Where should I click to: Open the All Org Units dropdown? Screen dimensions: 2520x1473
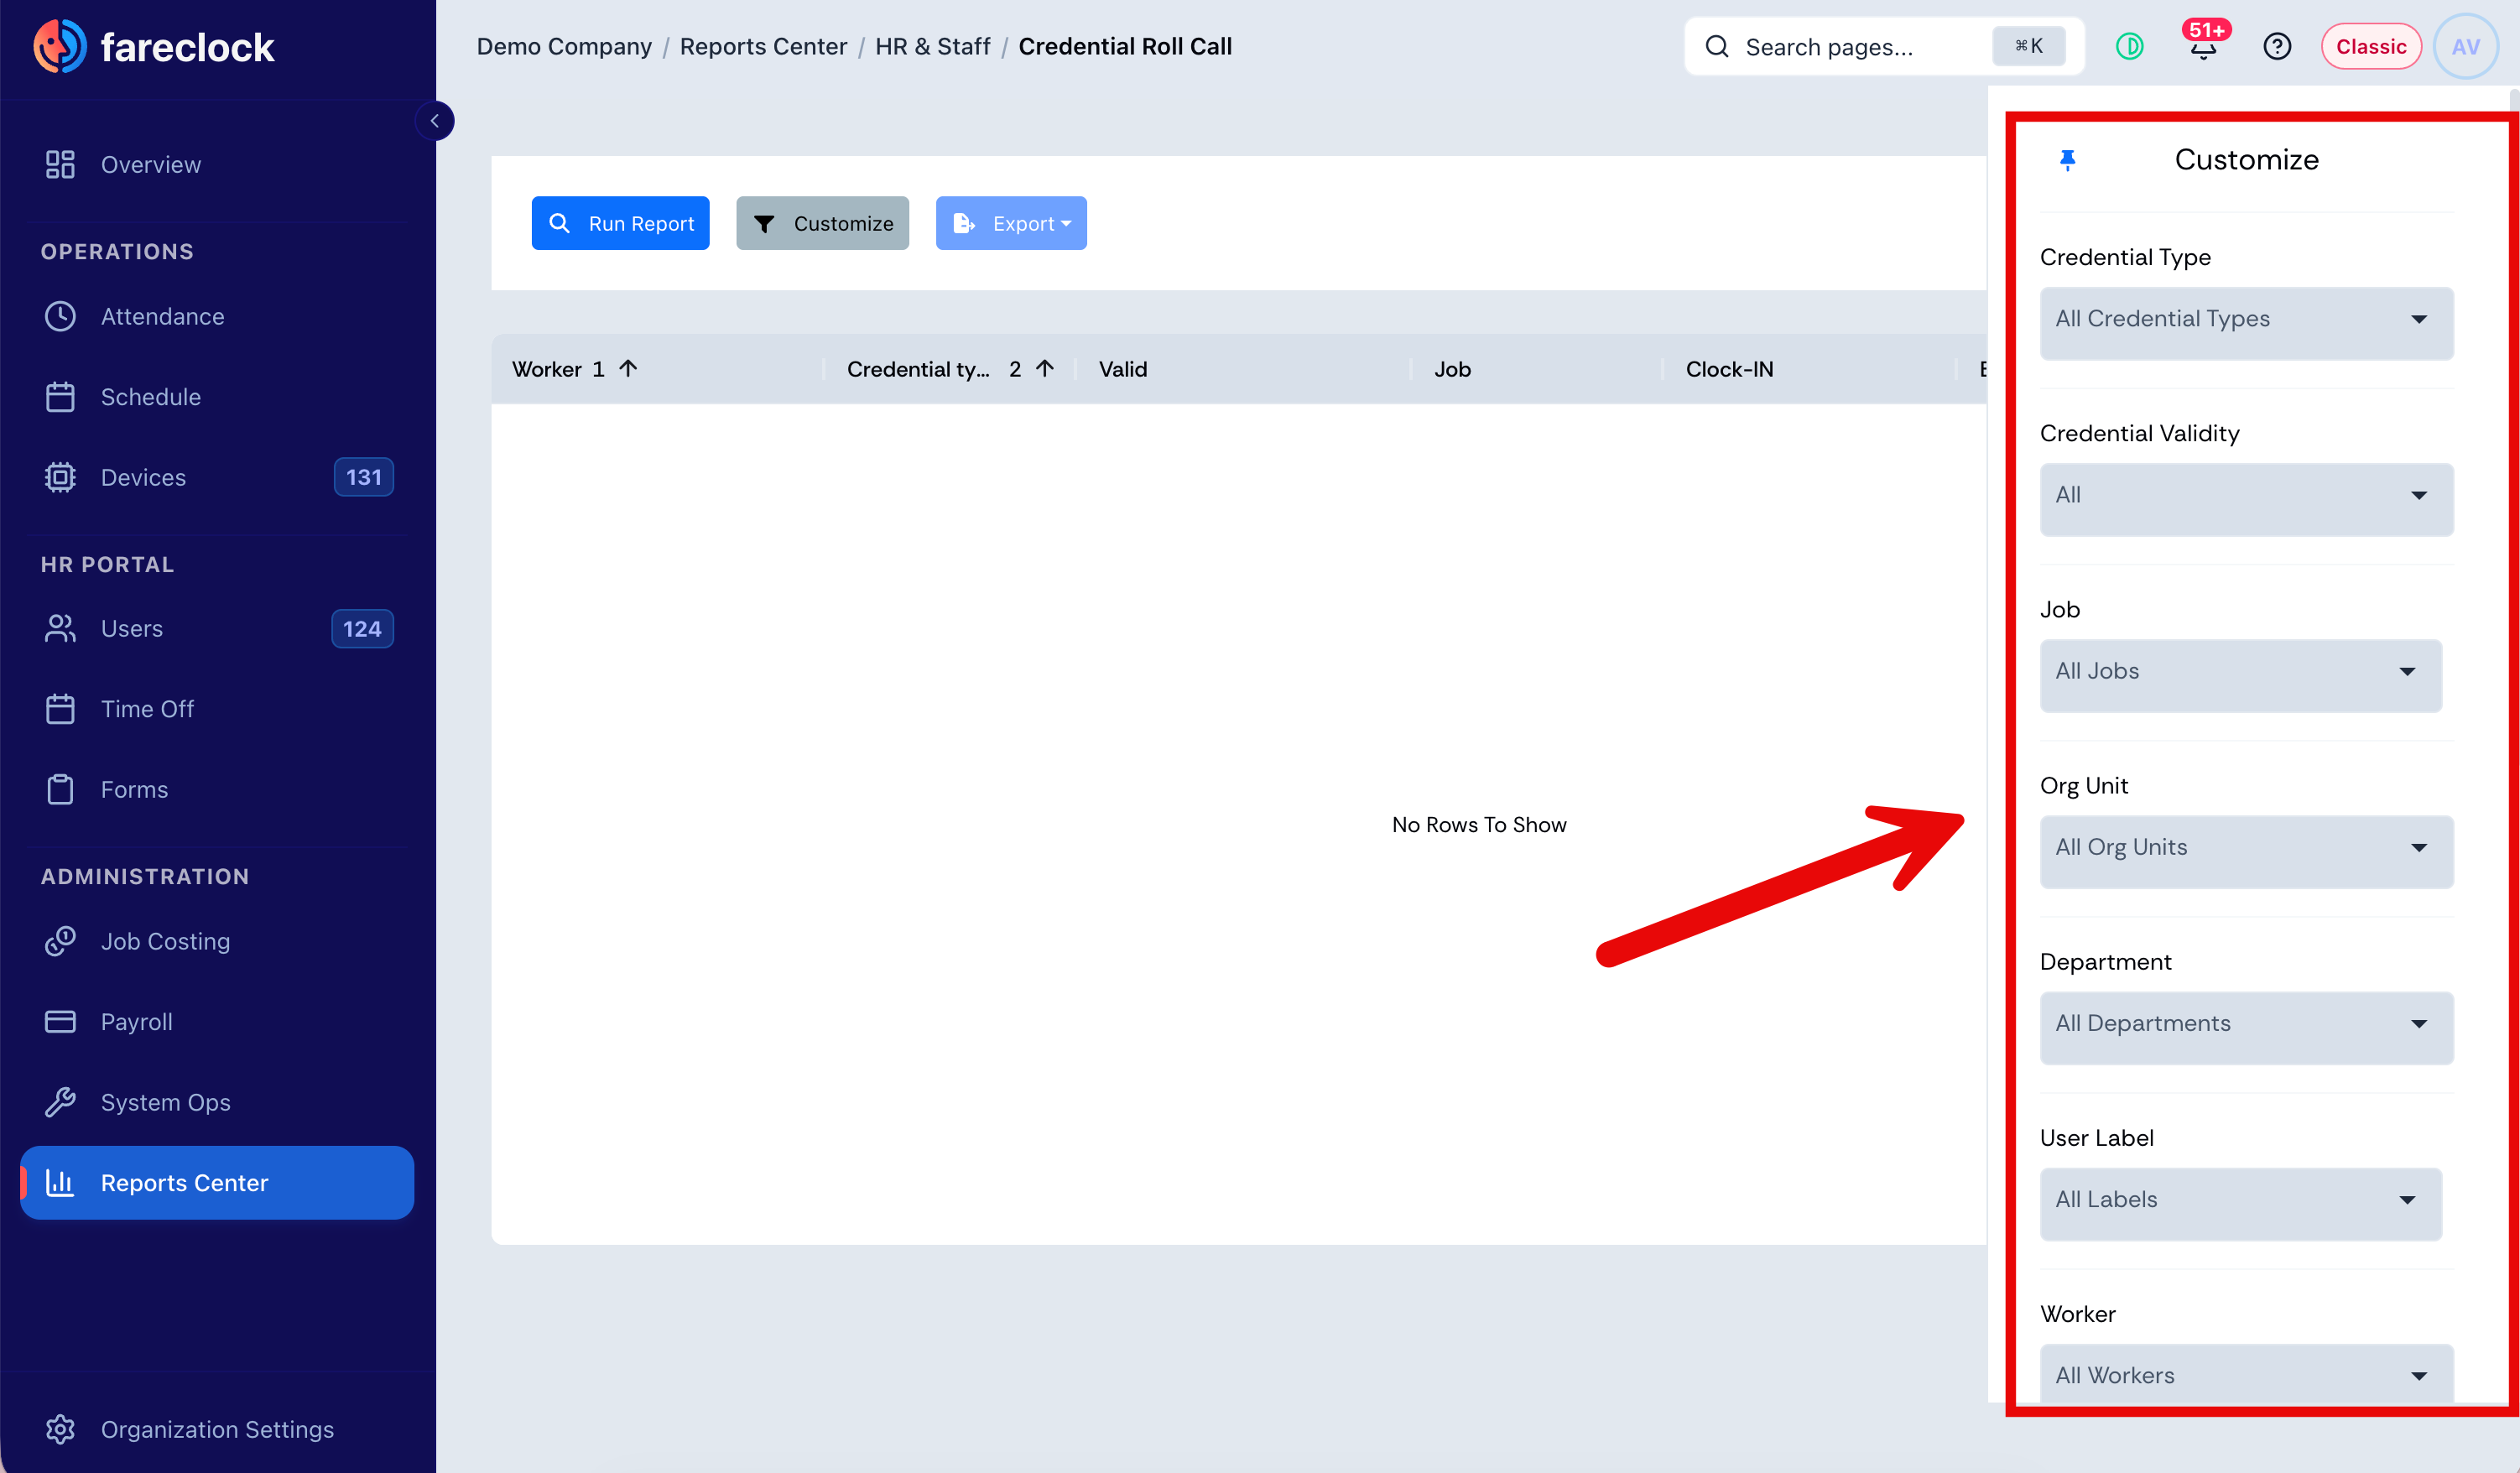point(2246,848)
